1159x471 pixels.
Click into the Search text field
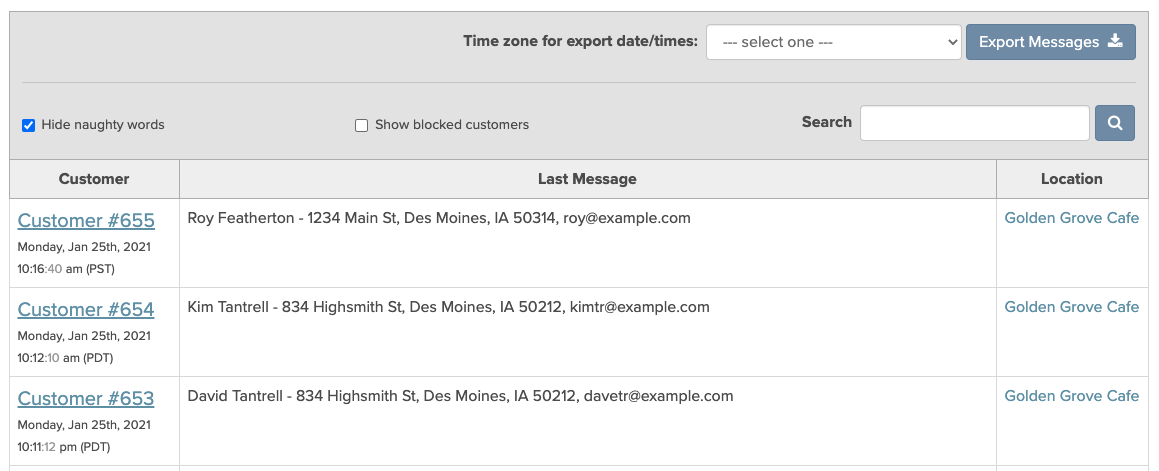pos(974,124)
